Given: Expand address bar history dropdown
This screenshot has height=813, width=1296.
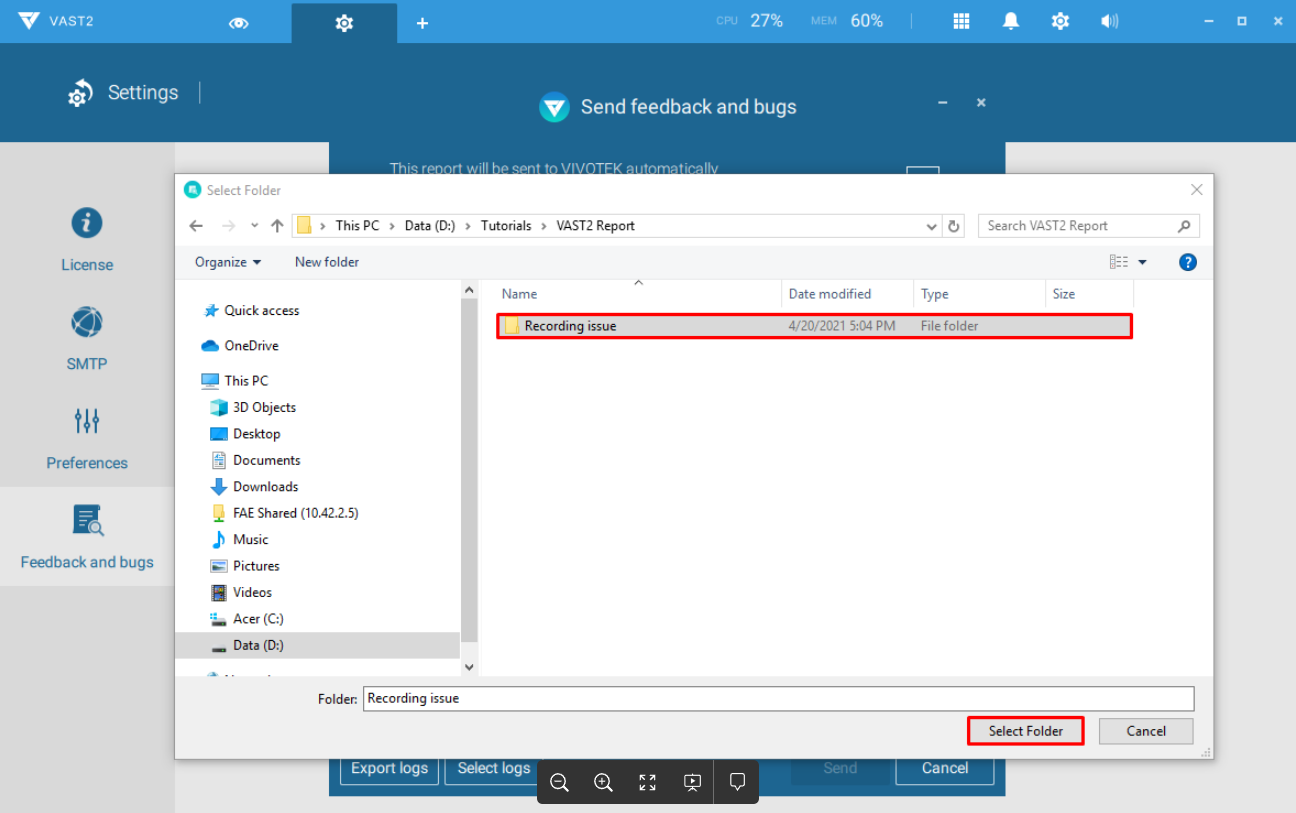Looking at the screenshot, I should click(x=932, y=226).
